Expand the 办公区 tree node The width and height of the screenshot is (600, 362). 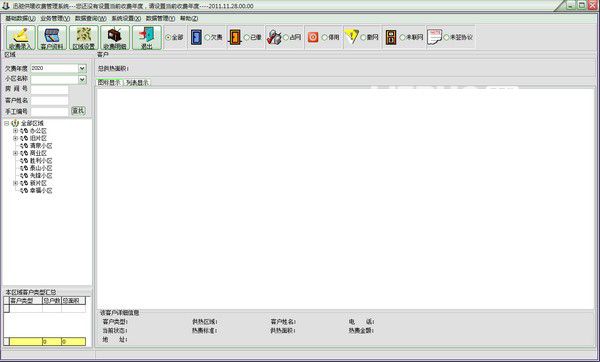point(15,130)
